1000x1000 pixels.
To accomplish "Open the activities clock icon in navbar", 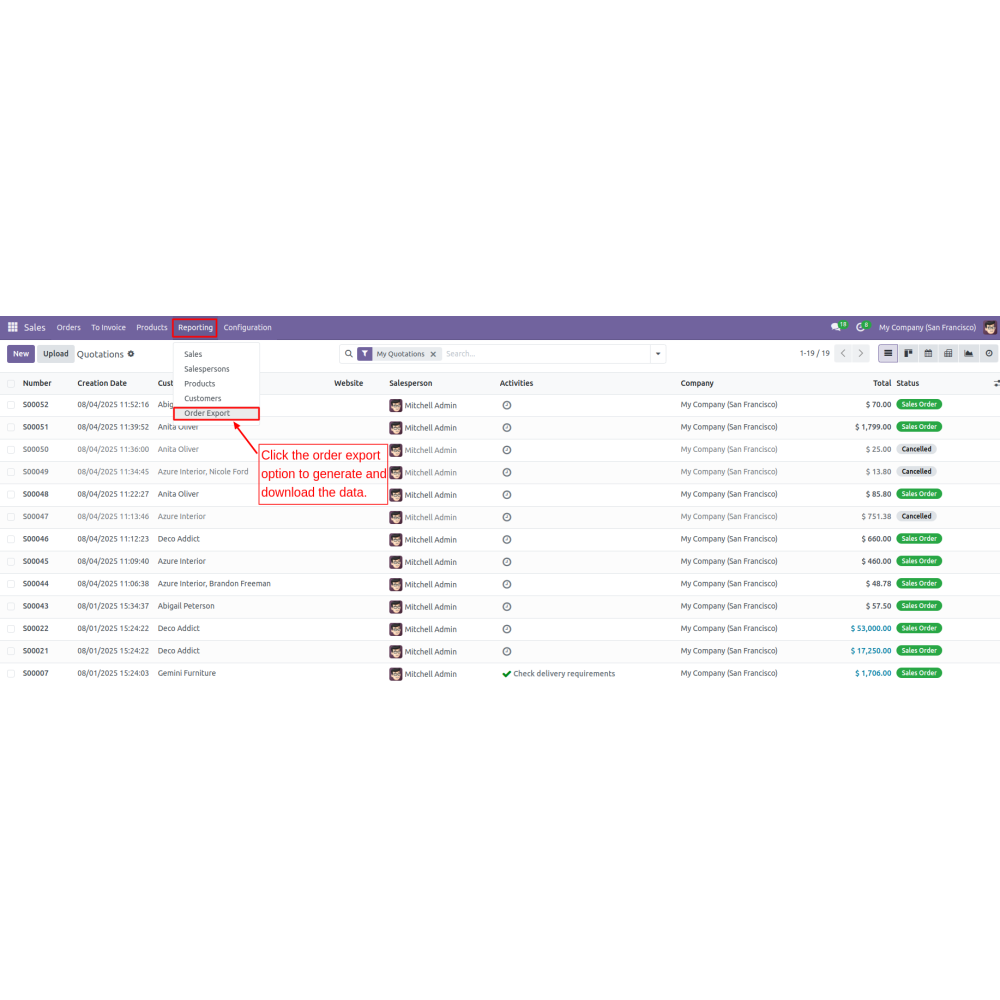I will point(861,327).
